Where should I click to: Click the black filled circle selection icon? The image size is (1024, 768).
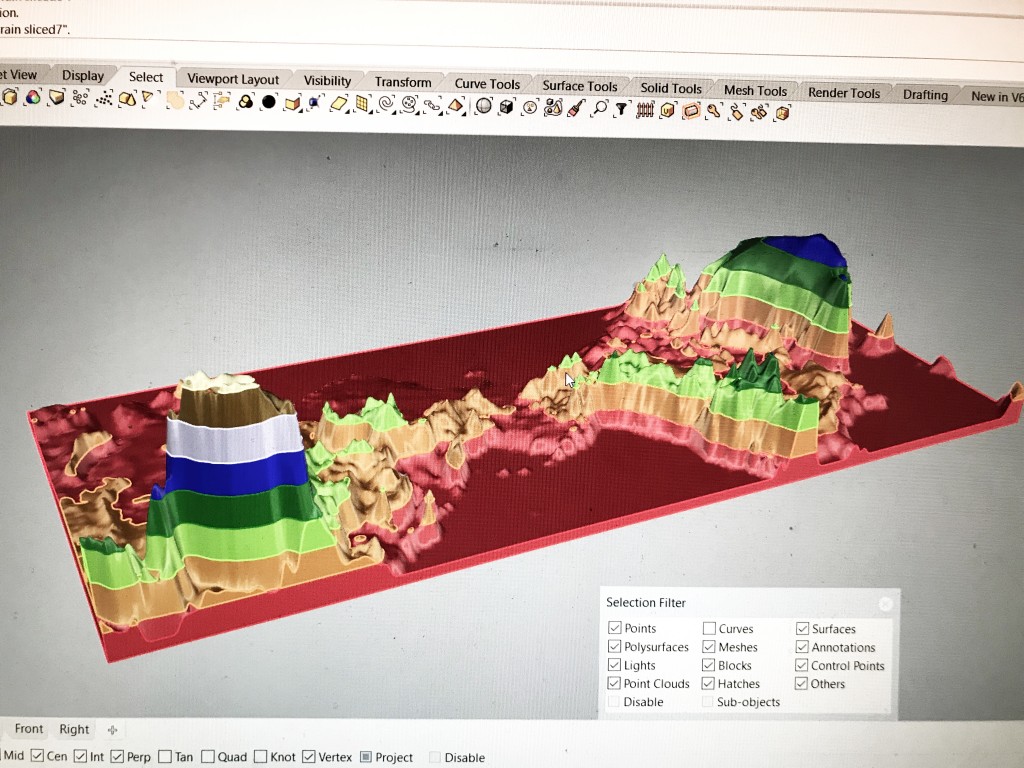pyautogui.click(x=269, y=102)
